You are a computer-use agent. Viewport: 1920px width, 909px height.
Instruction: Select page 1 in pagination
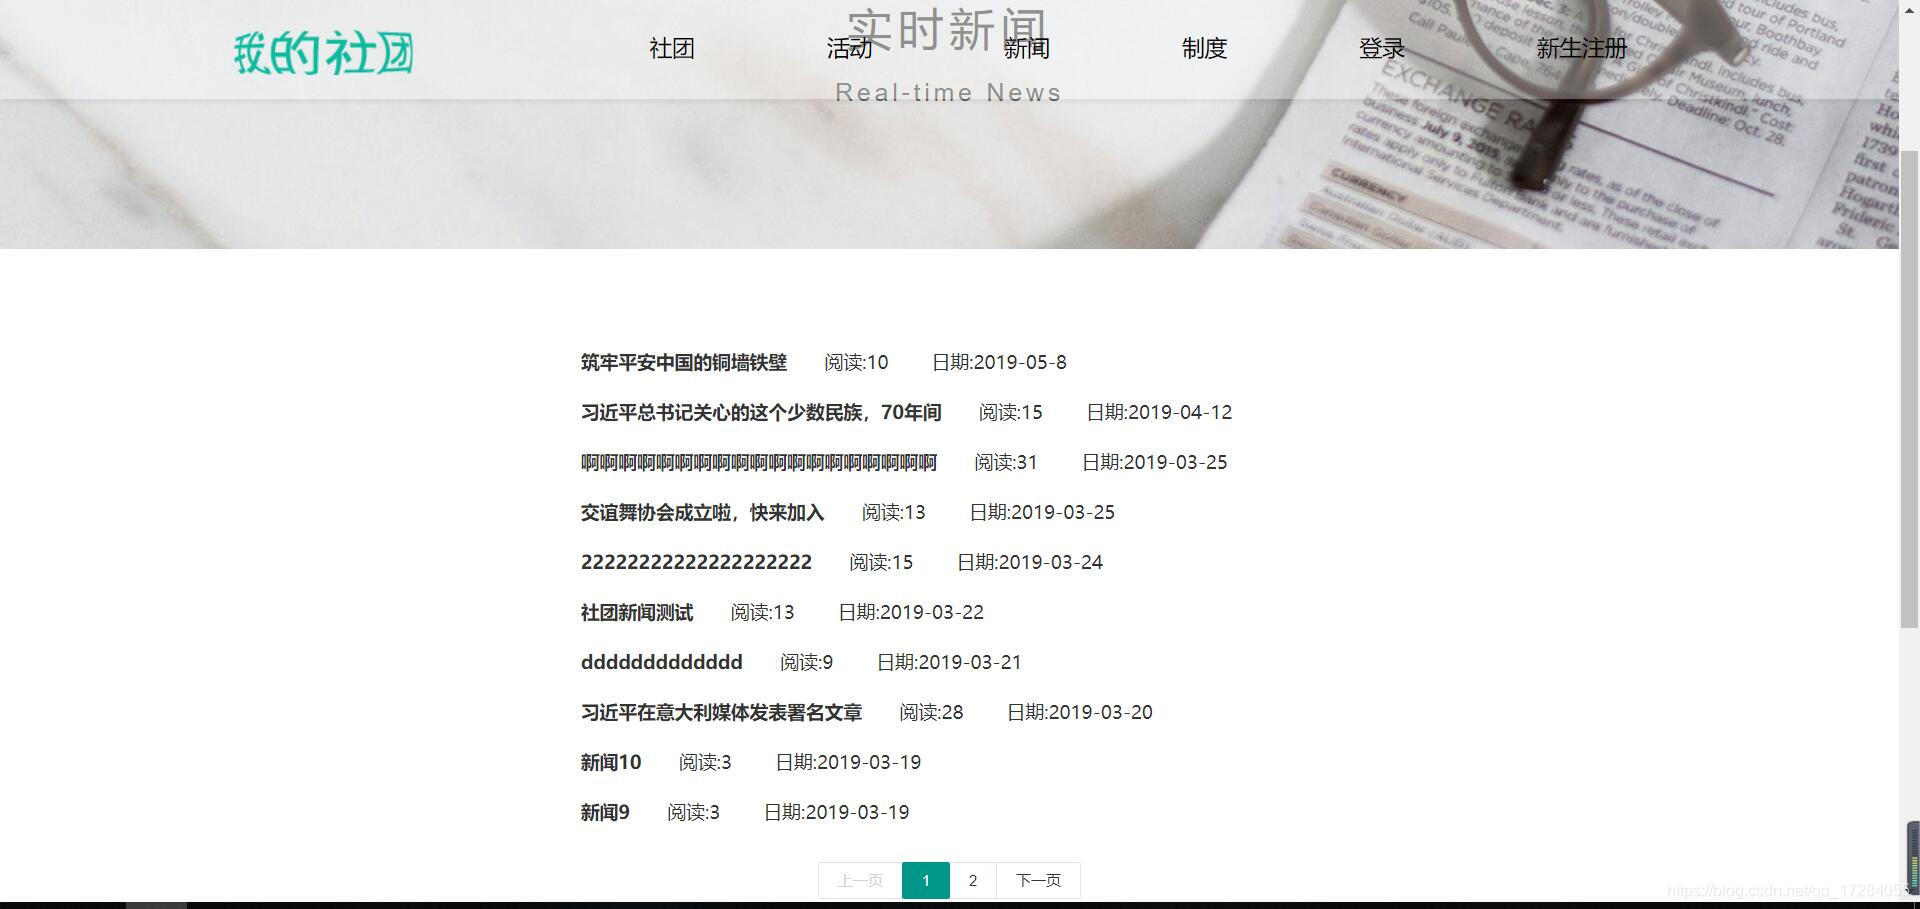pos(926,880)
